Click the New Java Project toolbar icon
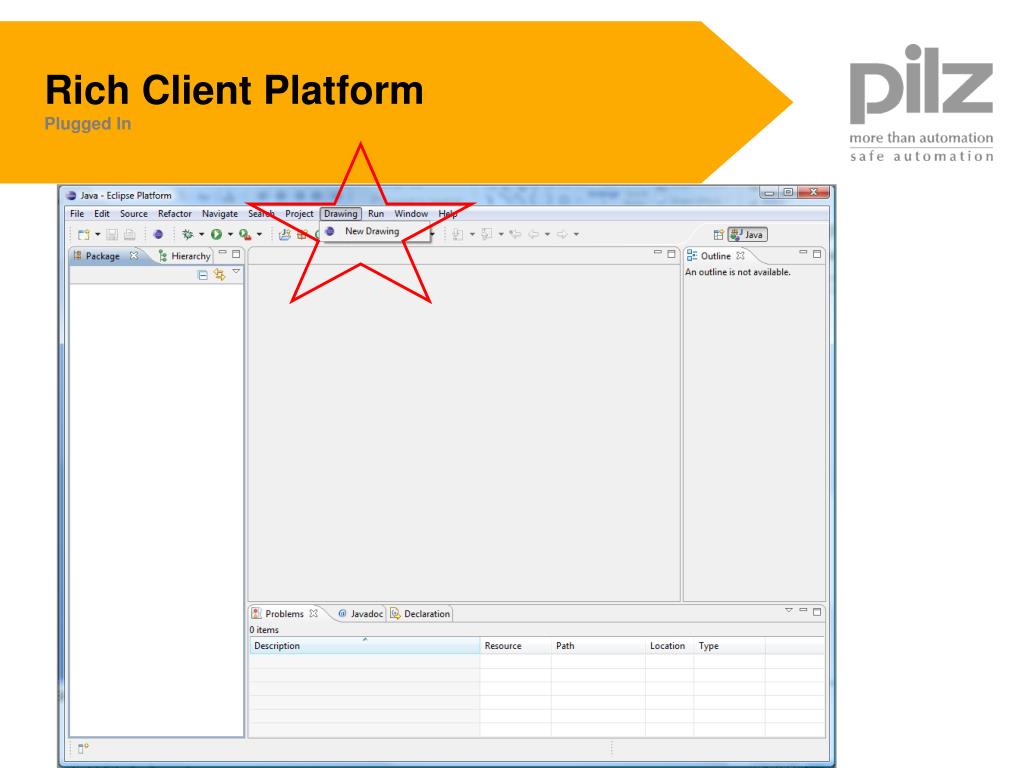 284,234
